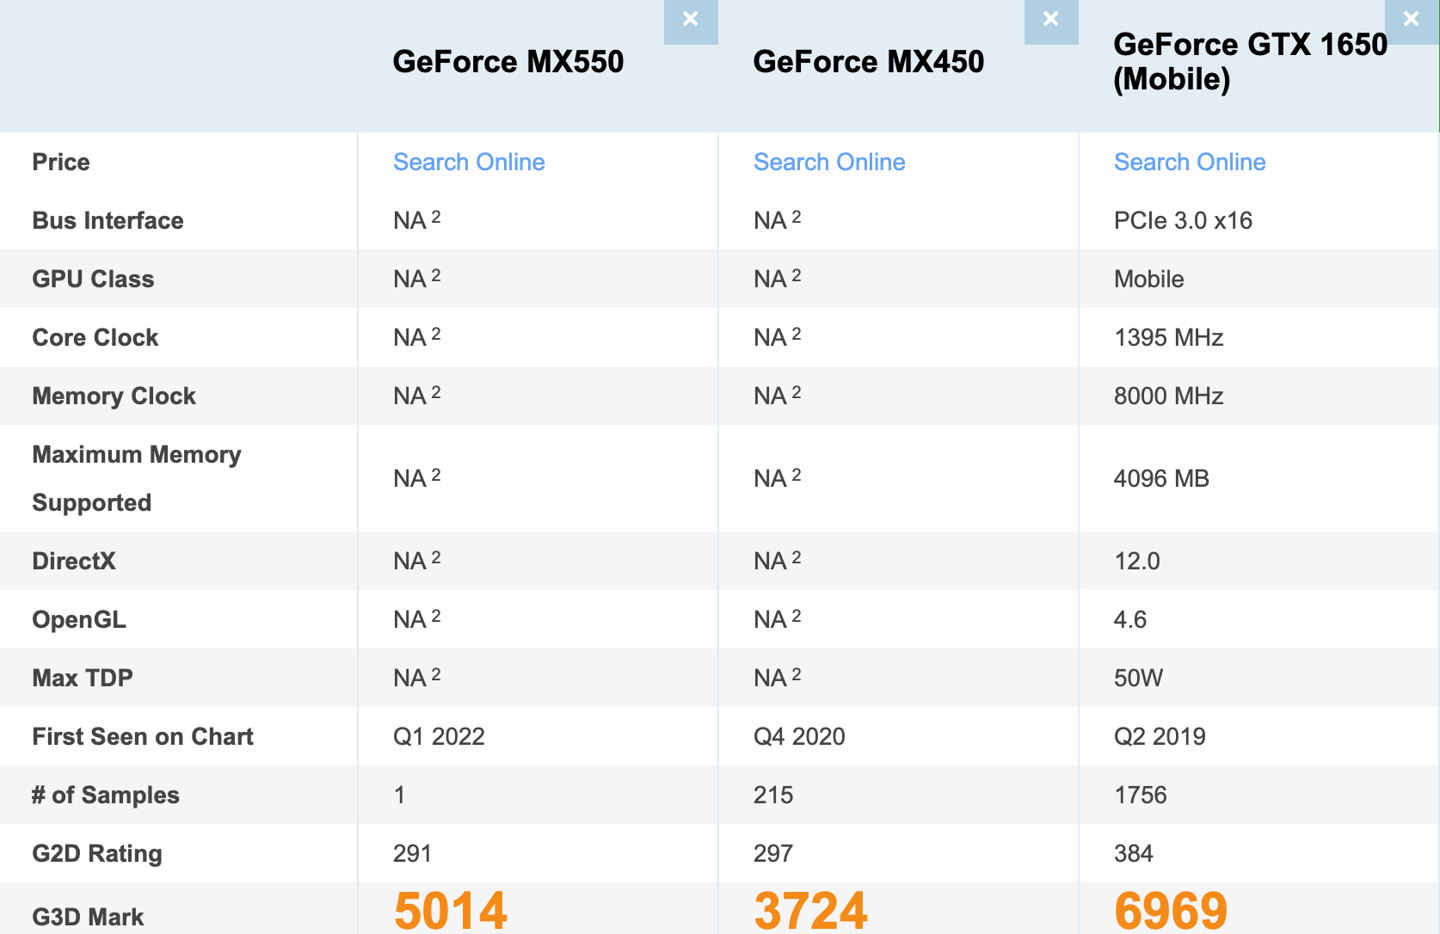1440x934 pixels.
Task: Remove GeForce GTX 1650 (Mobile) from comparison
Action: 1411,18
